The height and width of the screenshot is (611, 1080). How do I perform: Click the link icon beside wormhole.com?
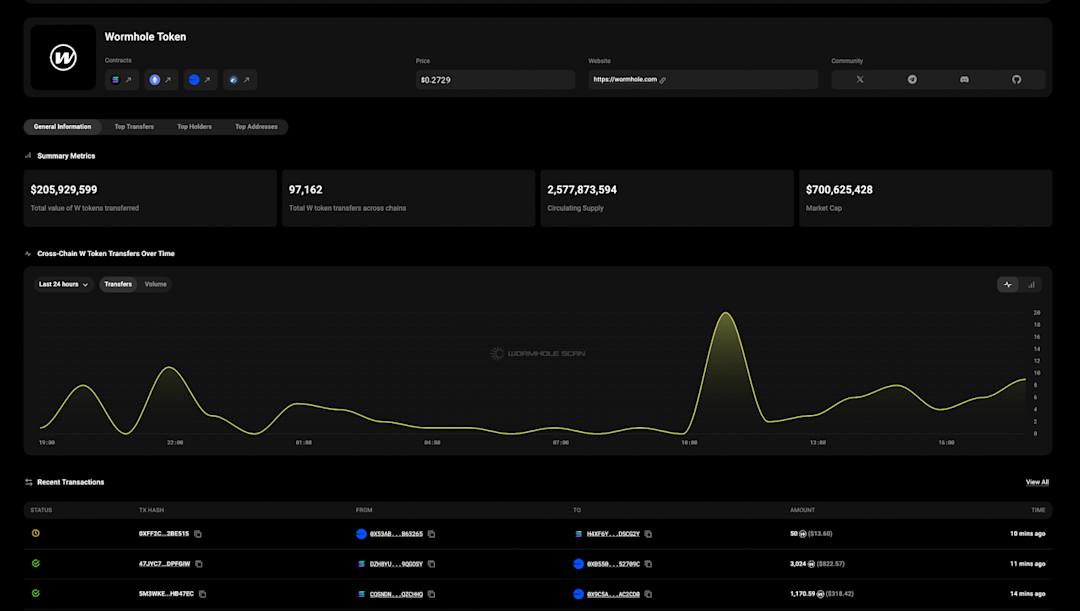(x=663, y=80)
